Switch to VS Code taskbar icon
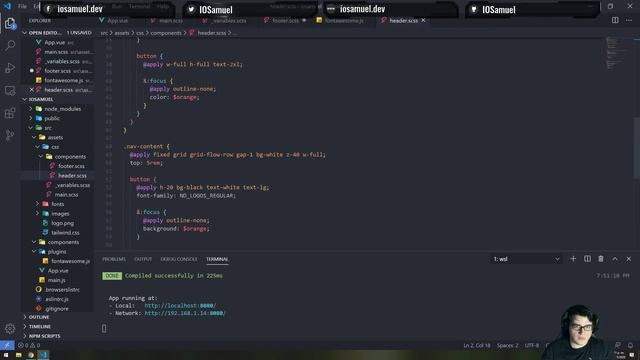Image resolution: width=640 pixels, height=360 pixels. 43,355
